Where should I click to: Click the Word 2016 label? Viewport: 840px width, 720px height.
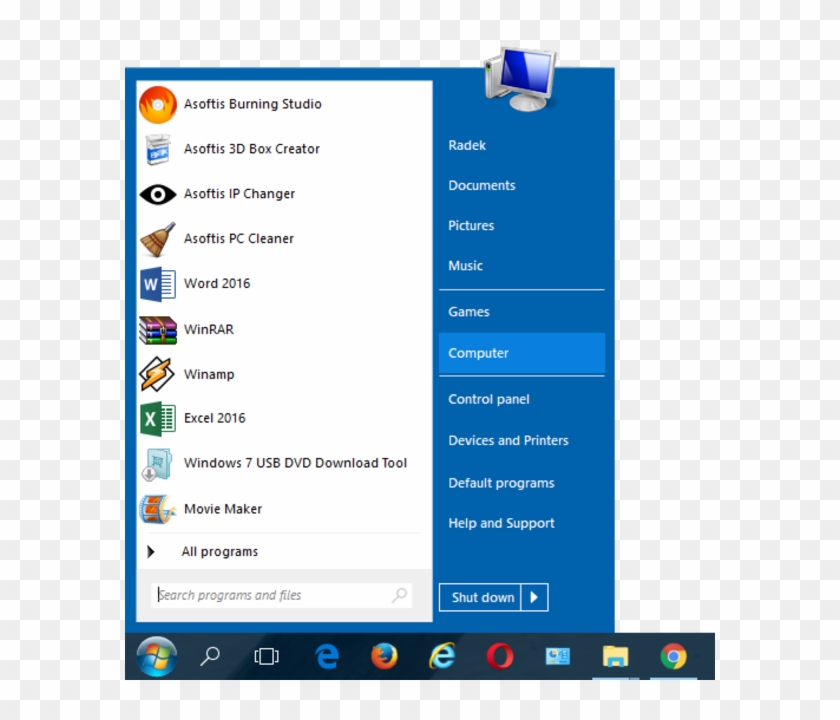217,284
